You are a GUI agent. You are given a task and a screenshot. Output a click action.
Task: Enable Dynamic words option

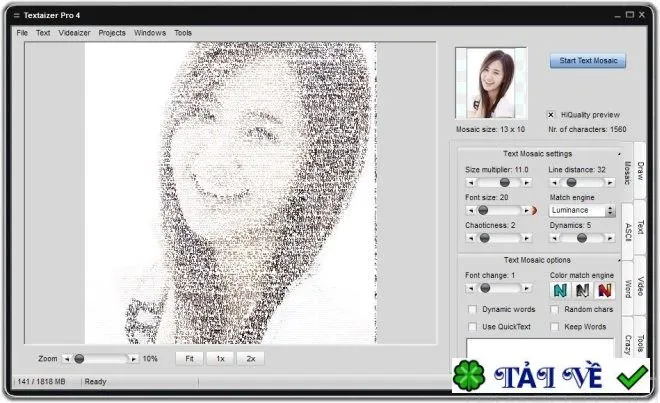pos(472,310)
